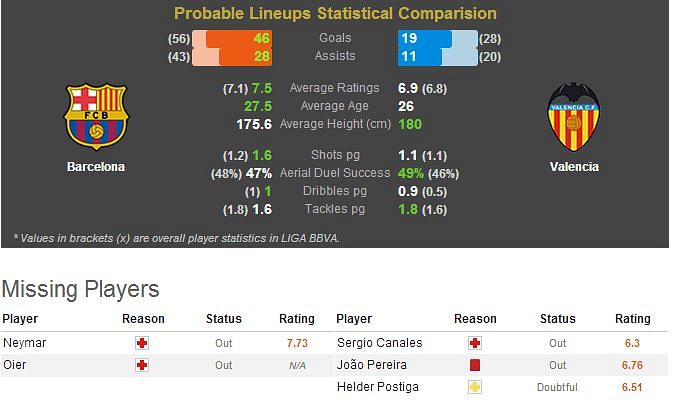Click Sergio Canales' injury reason icon

click(475, 343)
